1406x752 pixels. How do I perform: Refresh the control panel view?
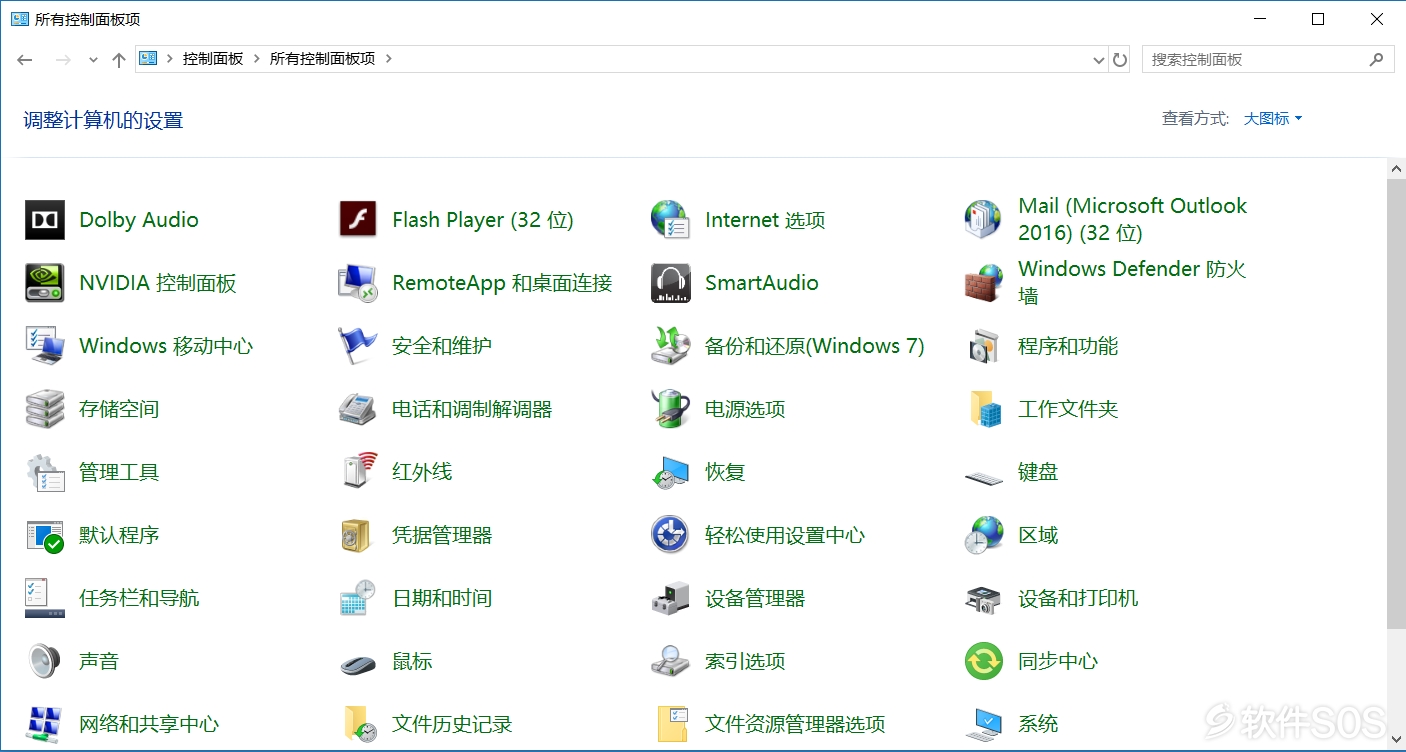pyautogui.click(x=1120, y=60)
